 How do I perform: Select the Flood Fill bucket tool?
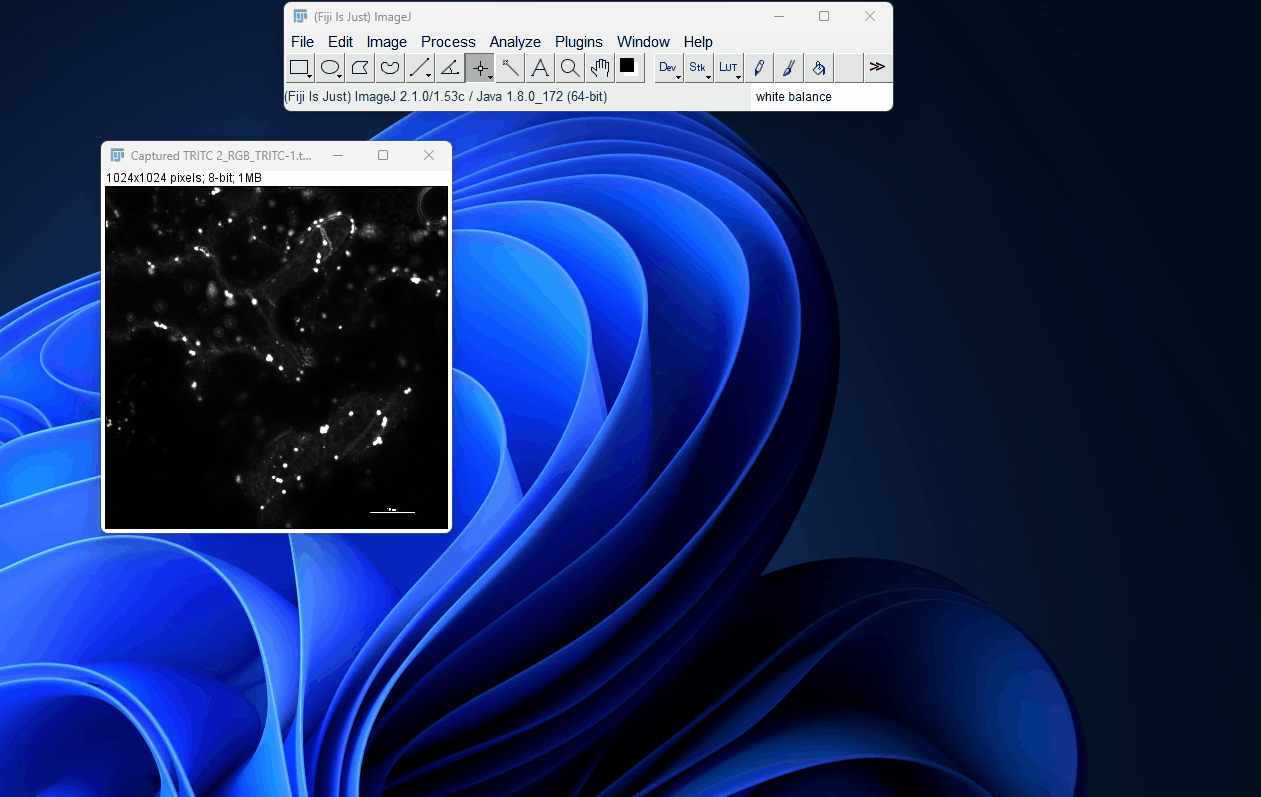819,68
